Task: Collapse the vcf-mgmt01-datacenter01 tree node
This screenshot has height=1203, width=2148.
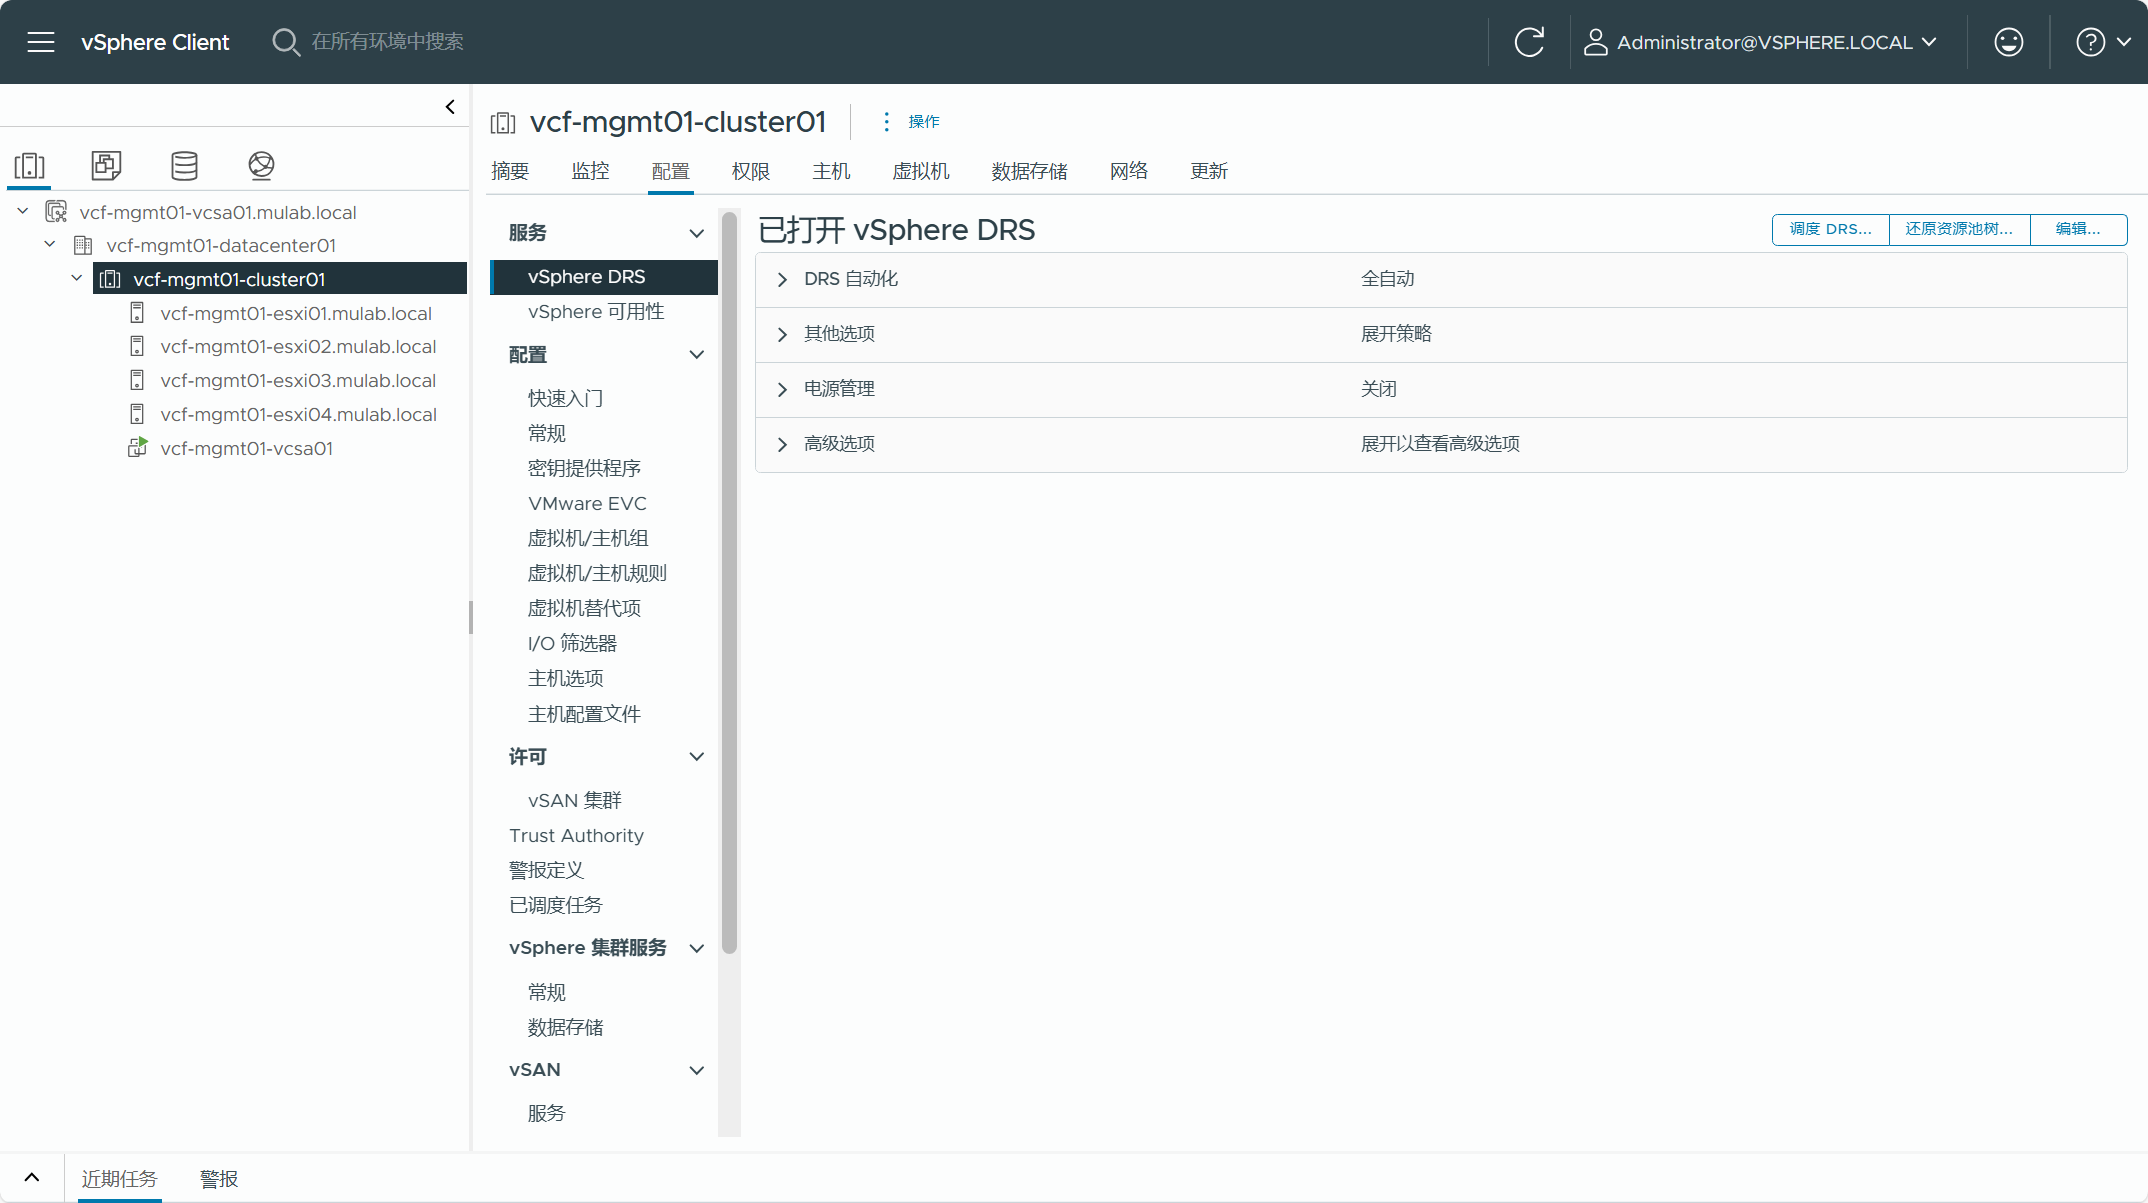Action: tap(50, 245)
